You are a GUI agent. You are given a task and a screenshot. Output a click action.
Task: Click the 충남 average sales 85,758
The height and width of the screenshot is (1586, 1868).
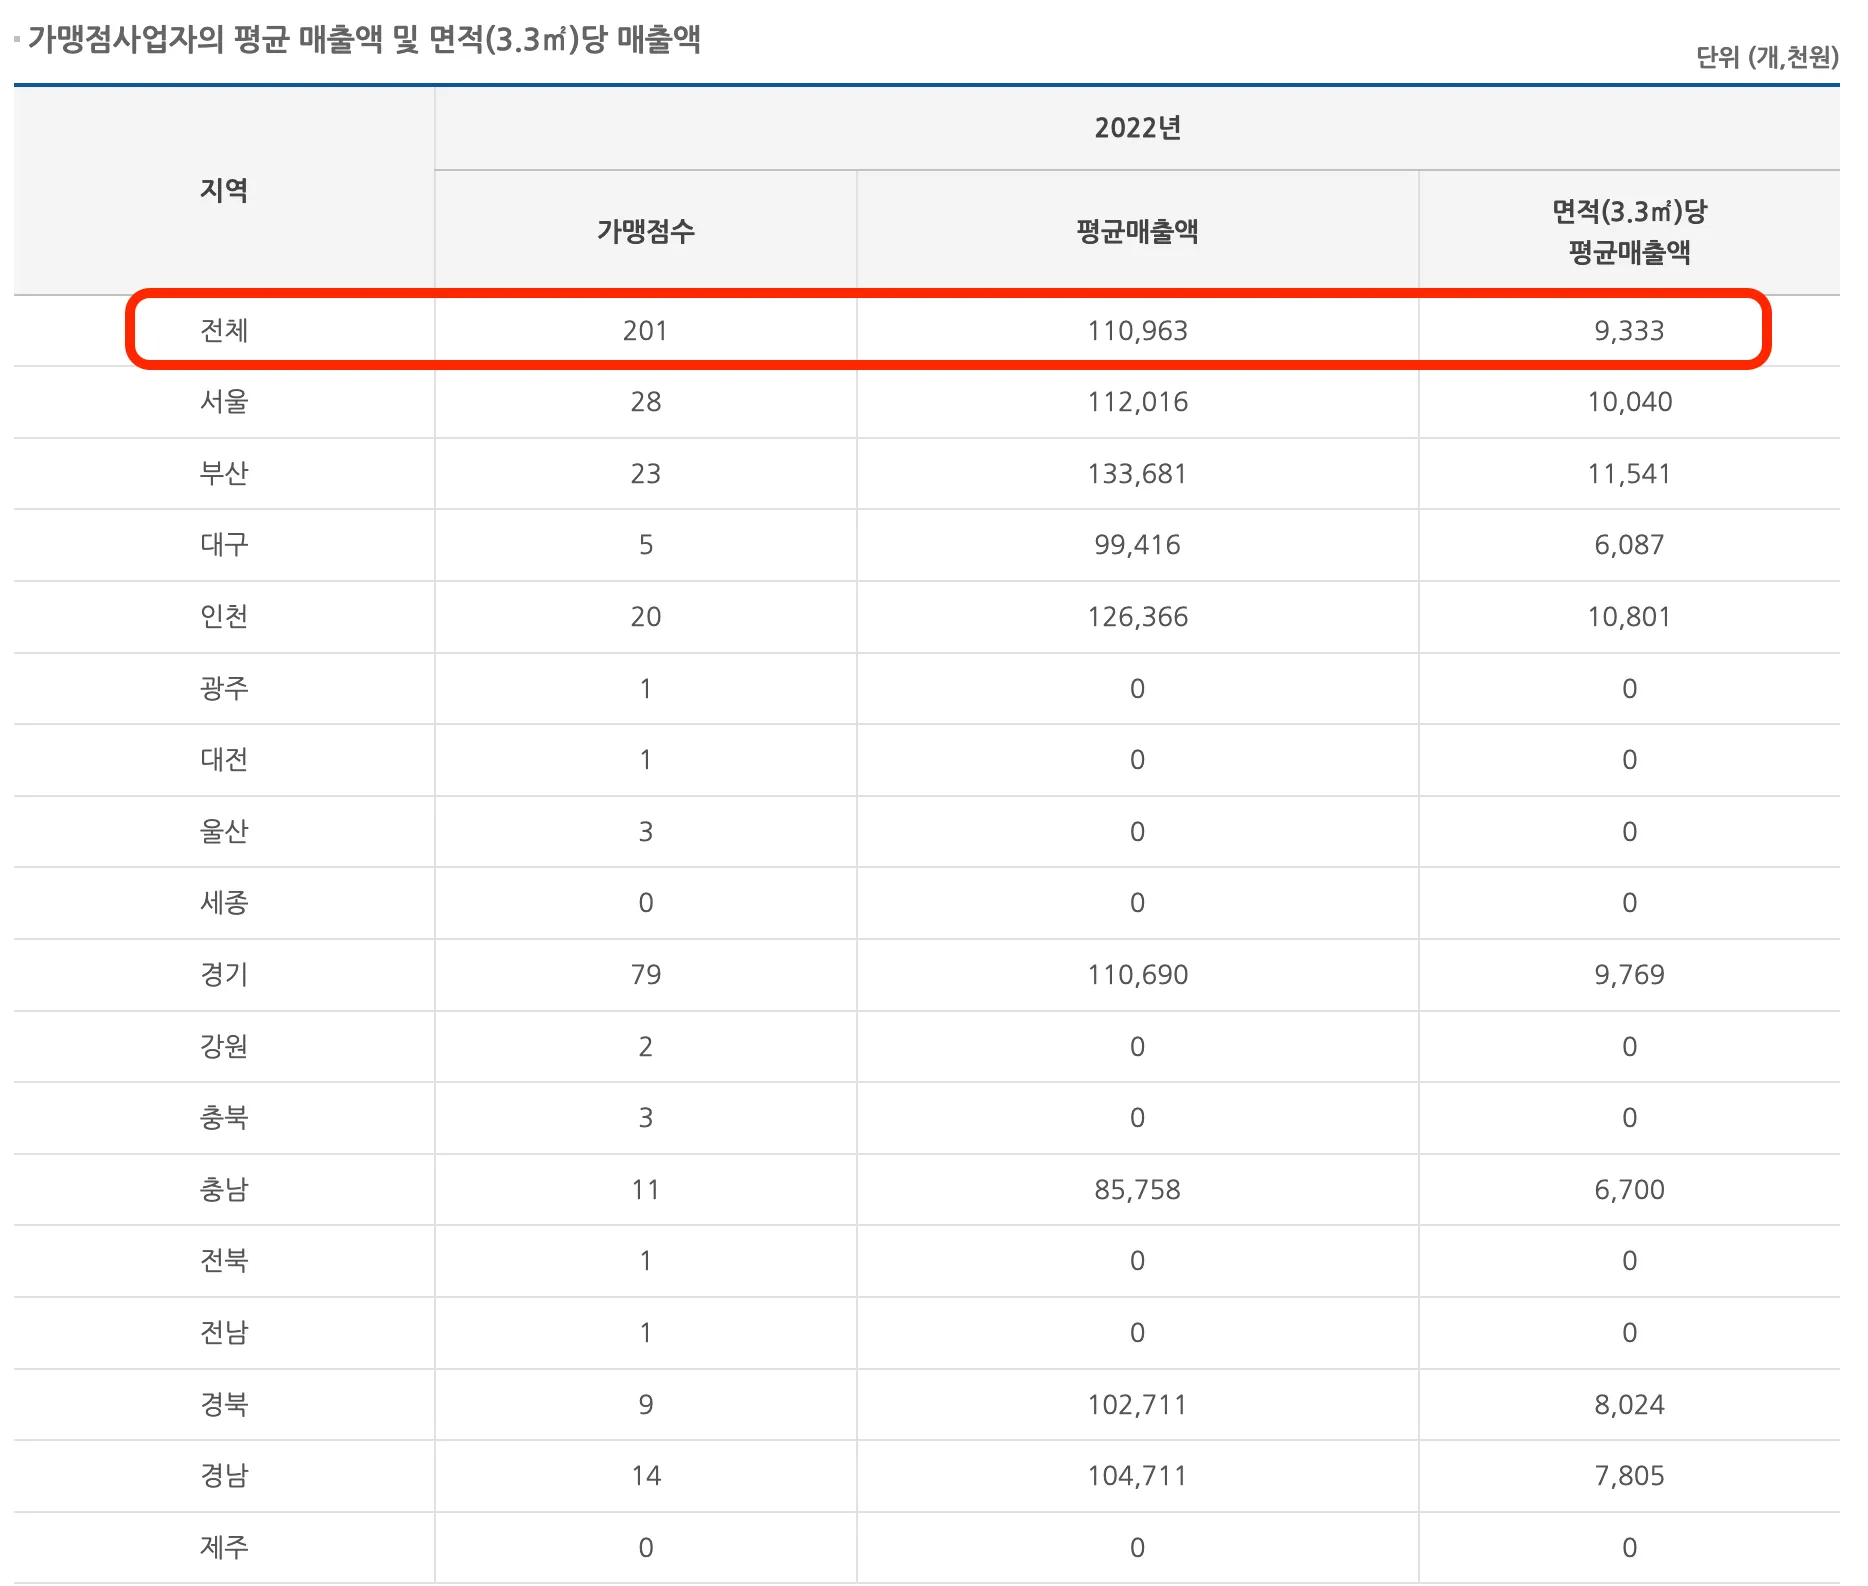point(1137,1189)
